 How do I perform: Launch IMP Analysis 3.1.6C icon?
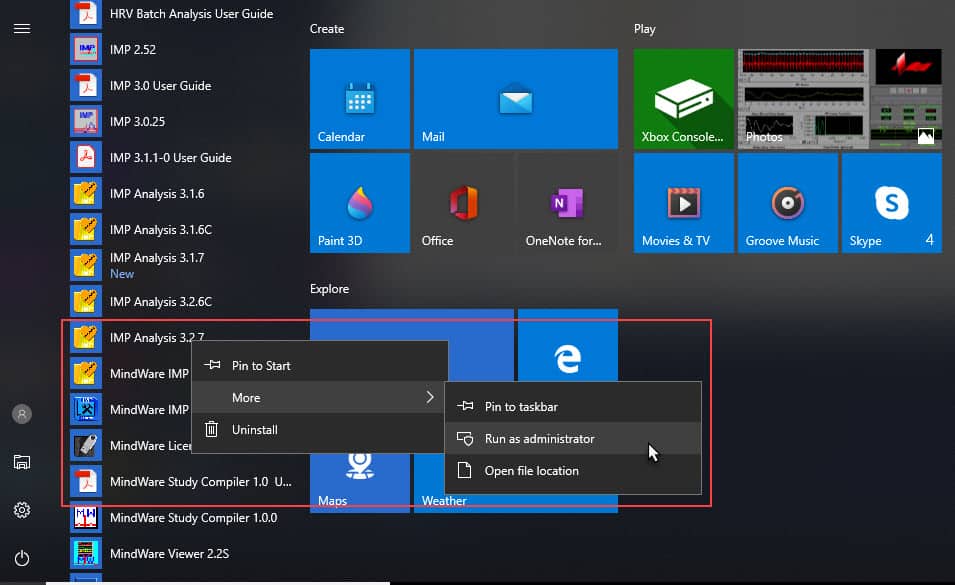pos(86,229)
